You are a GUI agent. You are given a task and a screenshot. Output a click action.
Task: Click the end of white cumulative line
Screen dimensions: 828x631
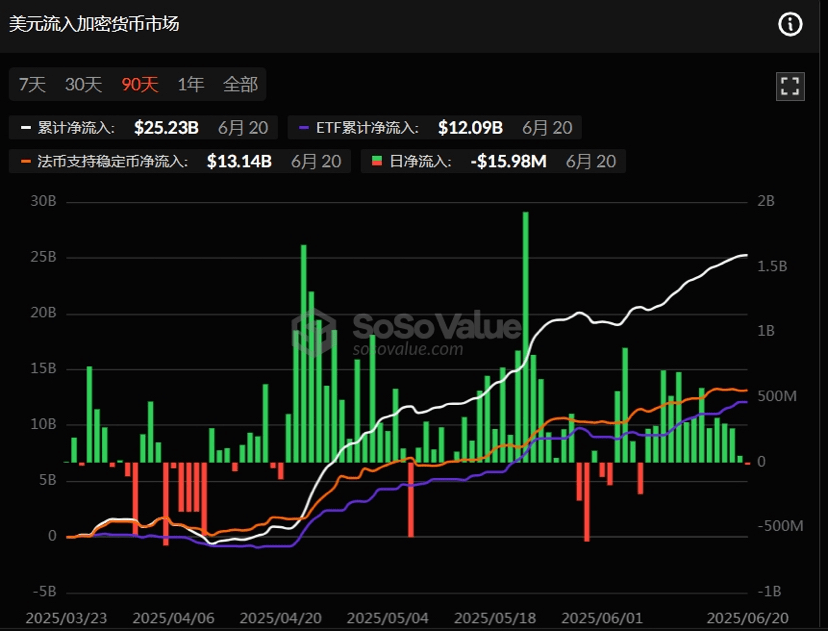pyautogui.click(x=746, y=255)
